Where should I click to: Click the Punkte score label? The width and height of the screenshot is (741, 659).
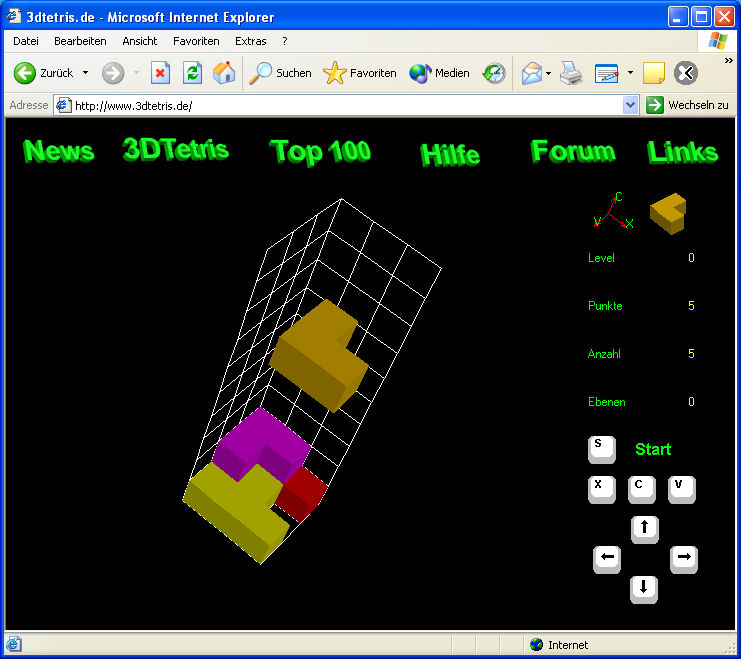605,306
